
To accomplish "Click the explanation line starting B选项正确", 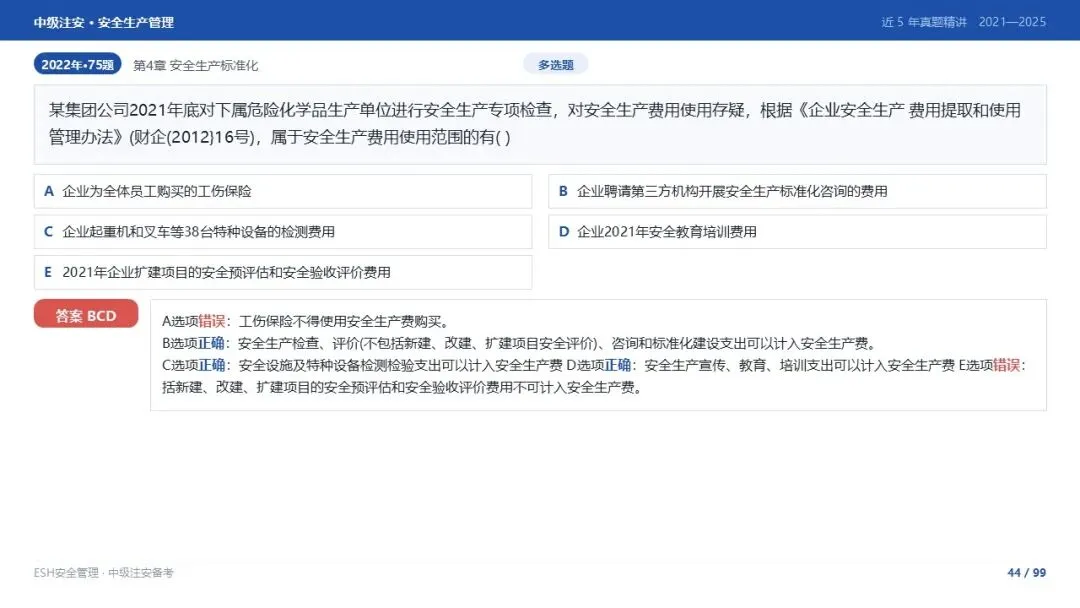I will [x=520, y=344].
